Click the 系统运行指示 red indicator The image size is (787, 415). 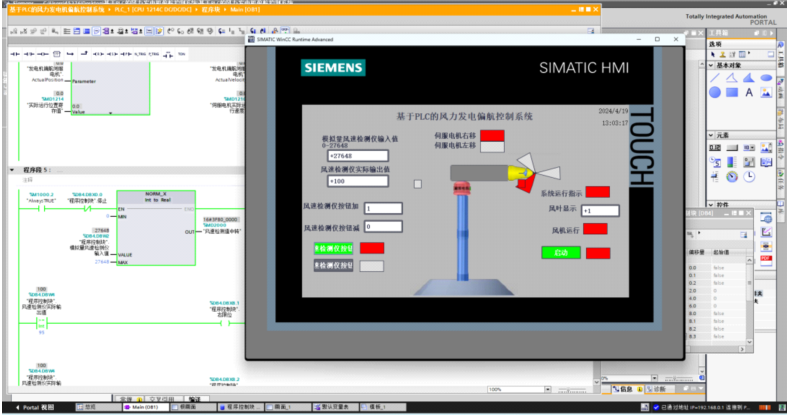tap(598, 192)
